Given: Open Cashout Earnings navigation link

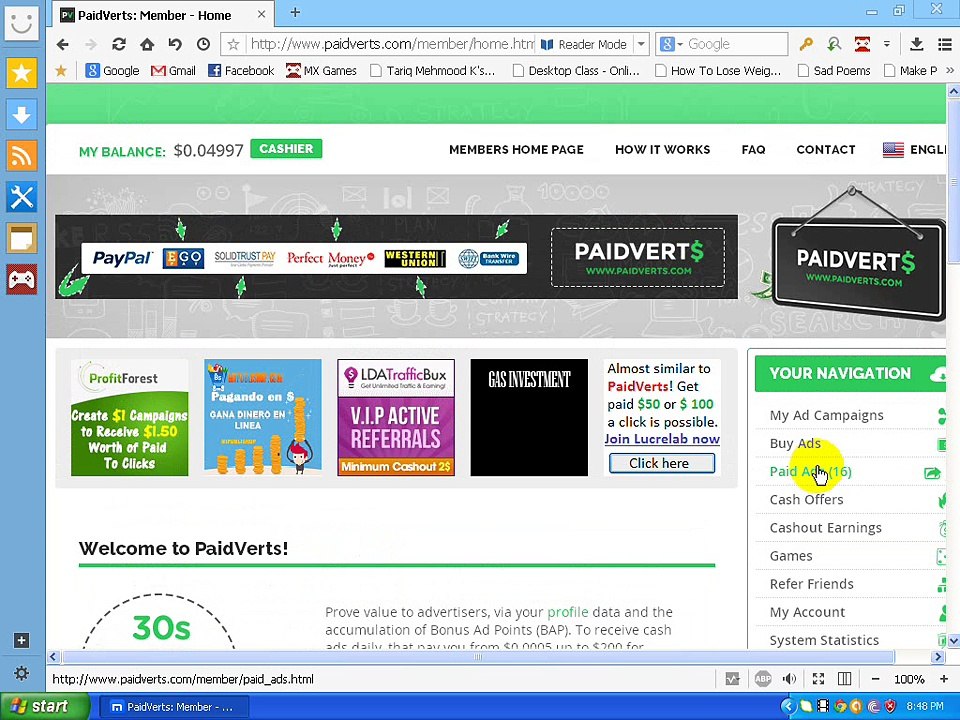Looking at the screenshot, I should click(x=825, y=528).
